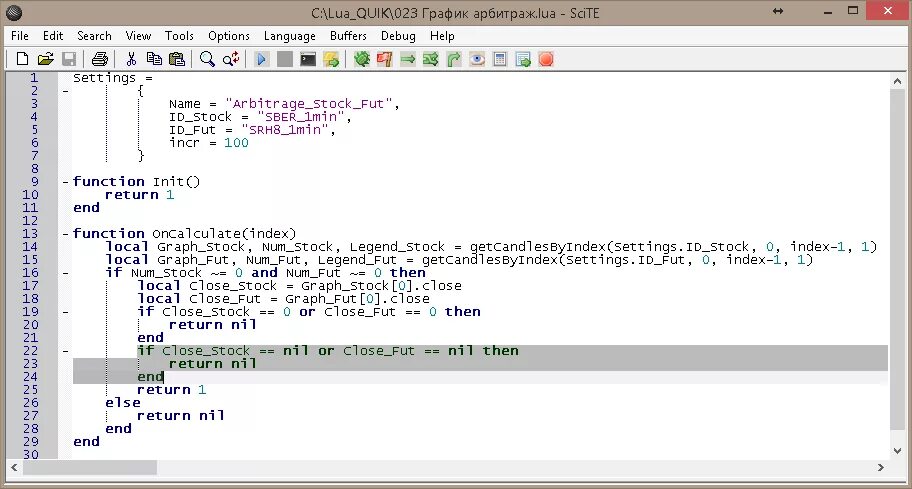Viewport: 912px width, 489px height.
Task: Collapse the Close_Stock == nil fold at line 22
Action: coord(65,351)
